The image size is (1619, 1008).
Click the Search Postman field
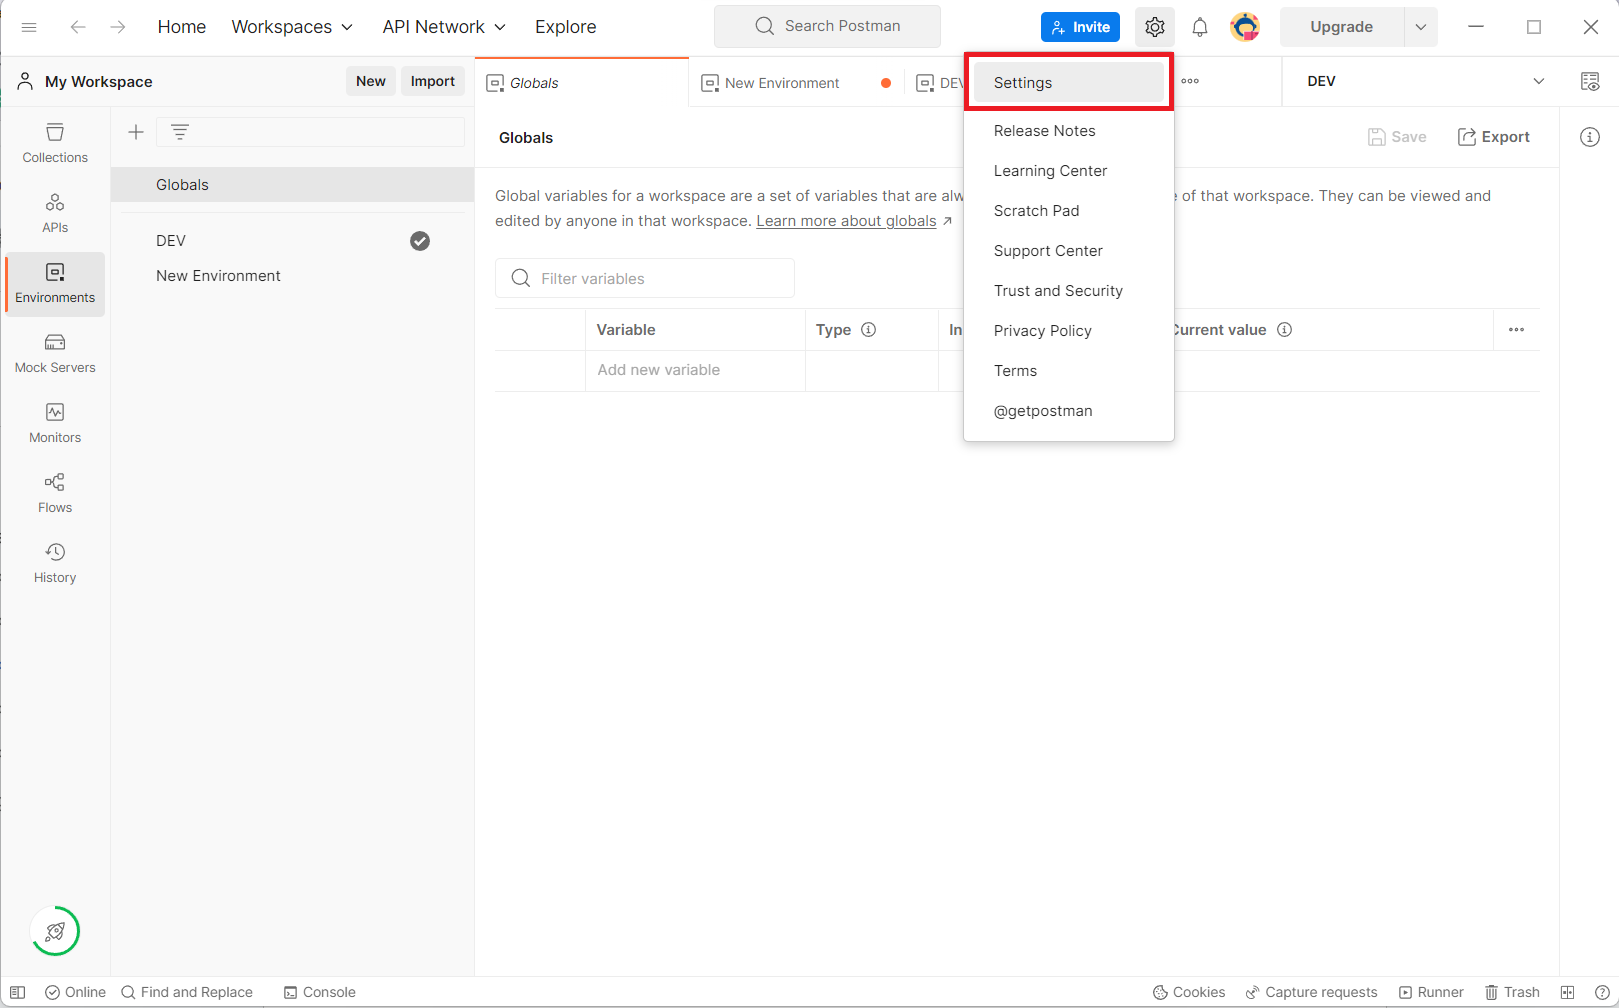click(x=827, y=26)
